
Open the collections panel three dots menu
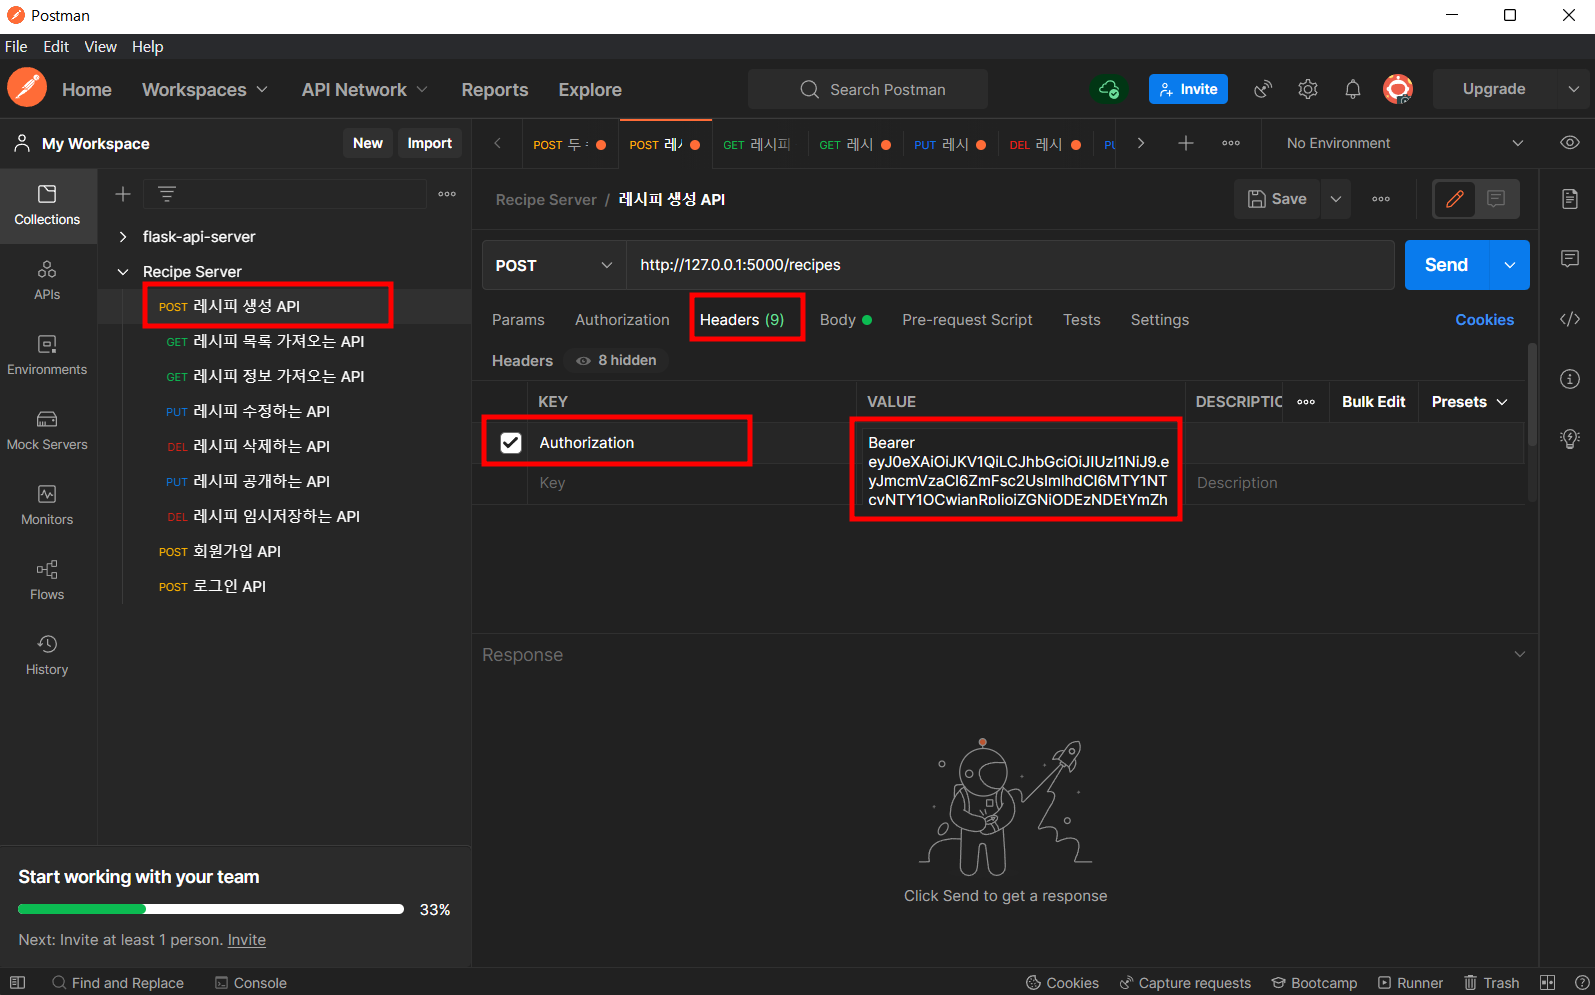[447, 194]
